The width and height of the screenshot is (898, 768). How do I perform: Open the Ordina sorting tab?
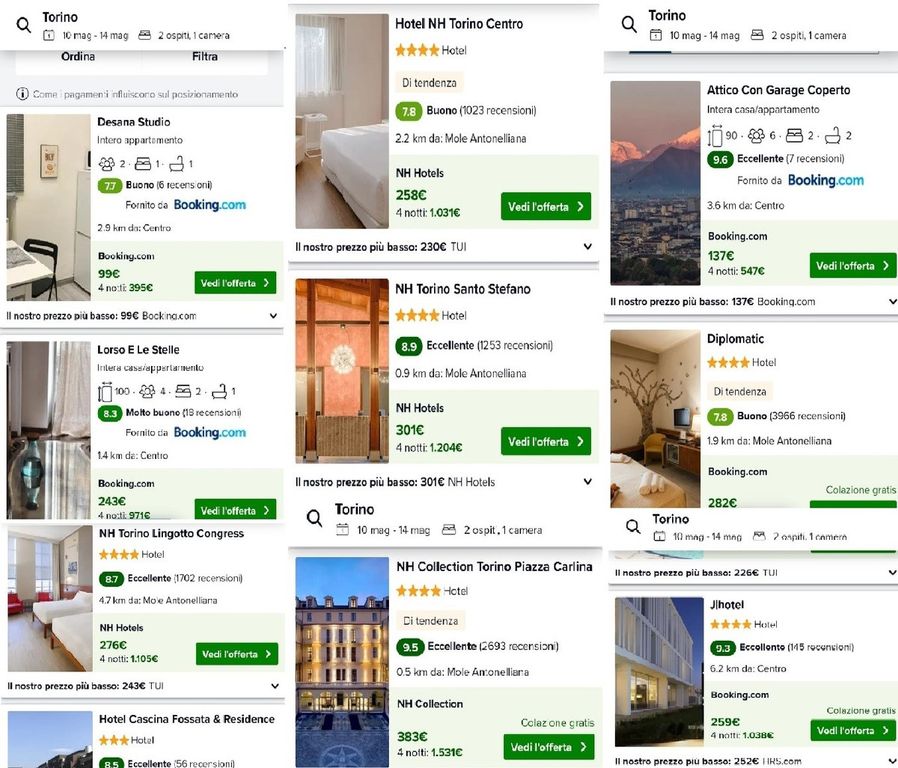pos(78,57)
